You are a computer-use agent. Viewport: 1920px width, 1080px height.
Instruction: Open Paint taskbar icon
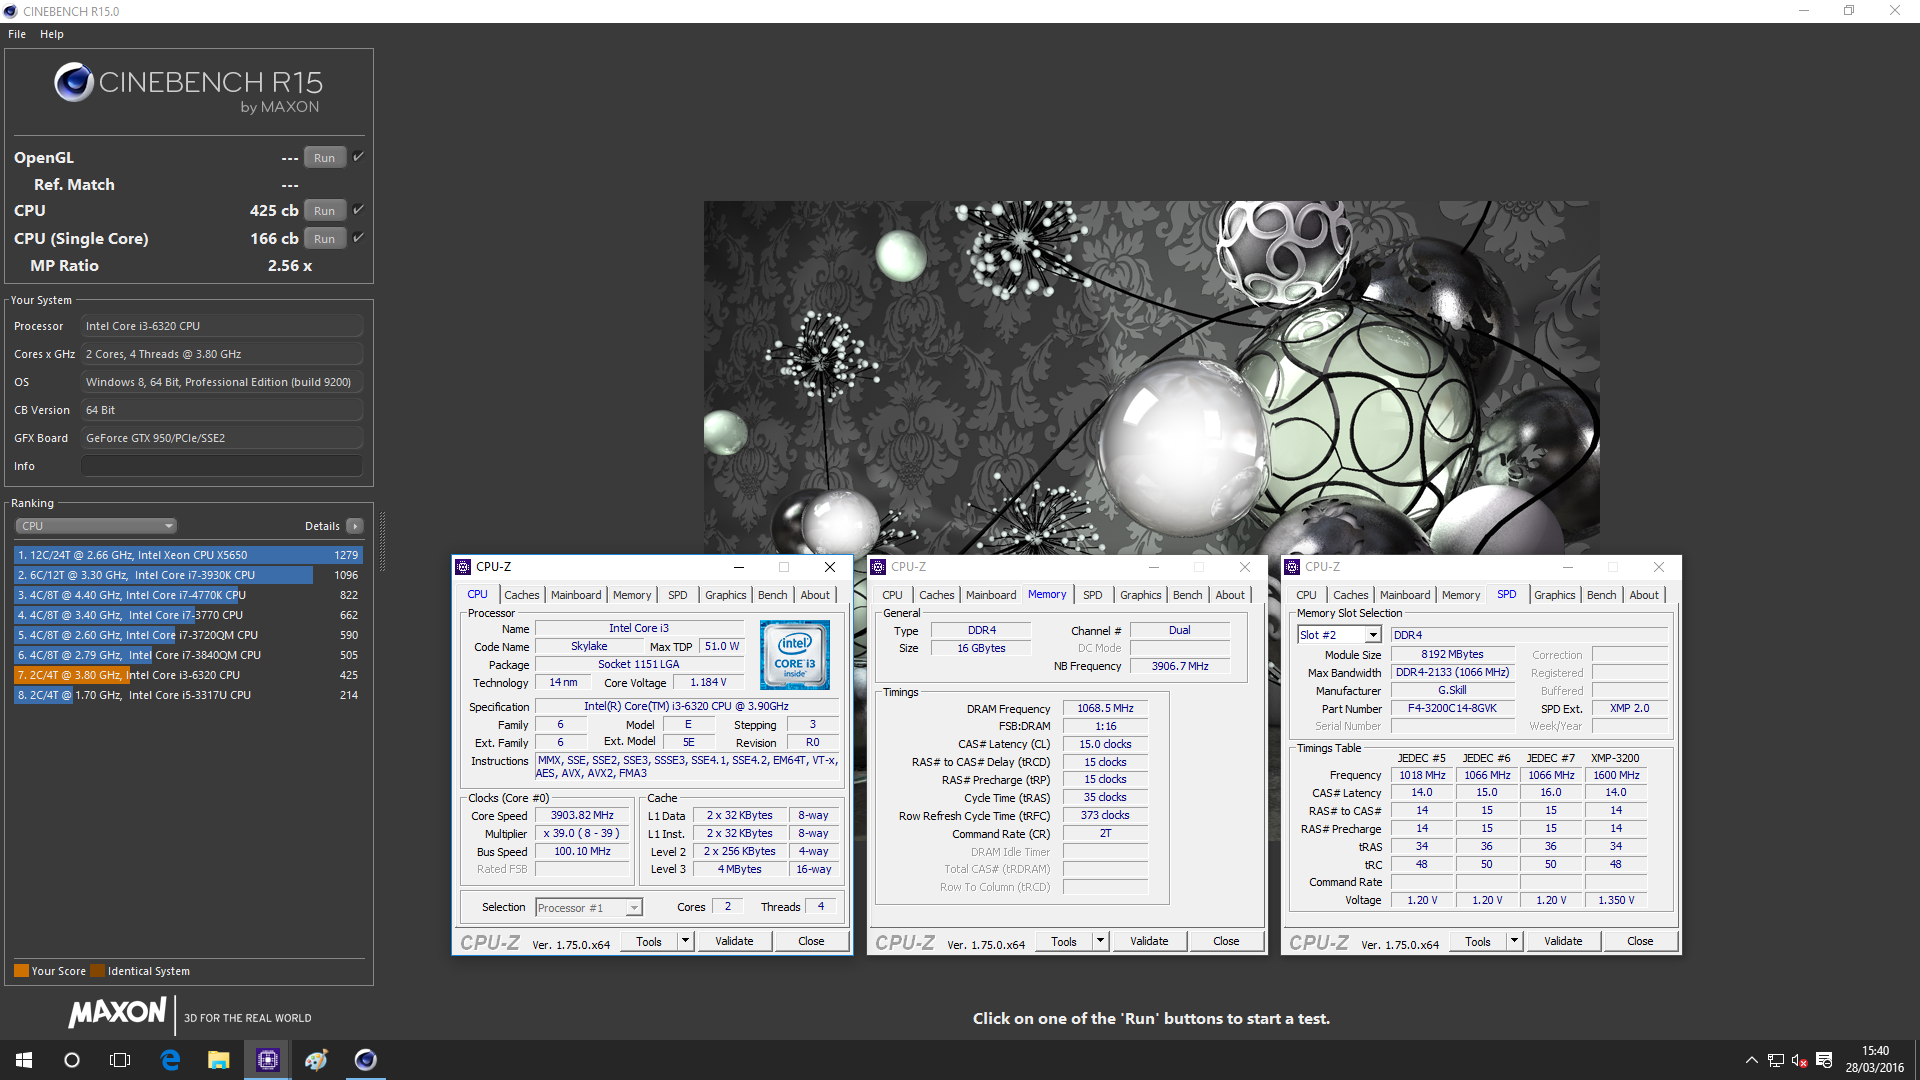316,1060
